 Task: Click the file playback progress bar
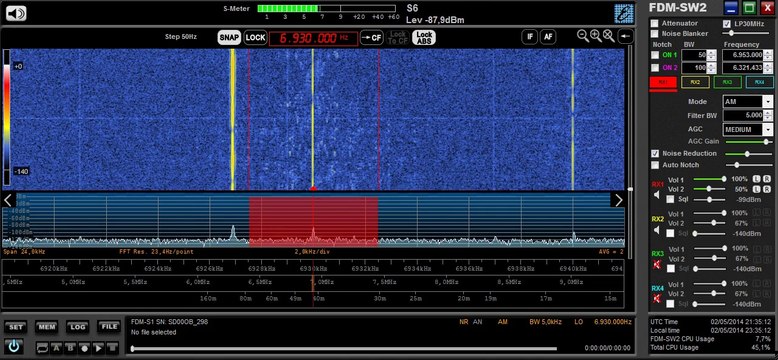point(343,349)
